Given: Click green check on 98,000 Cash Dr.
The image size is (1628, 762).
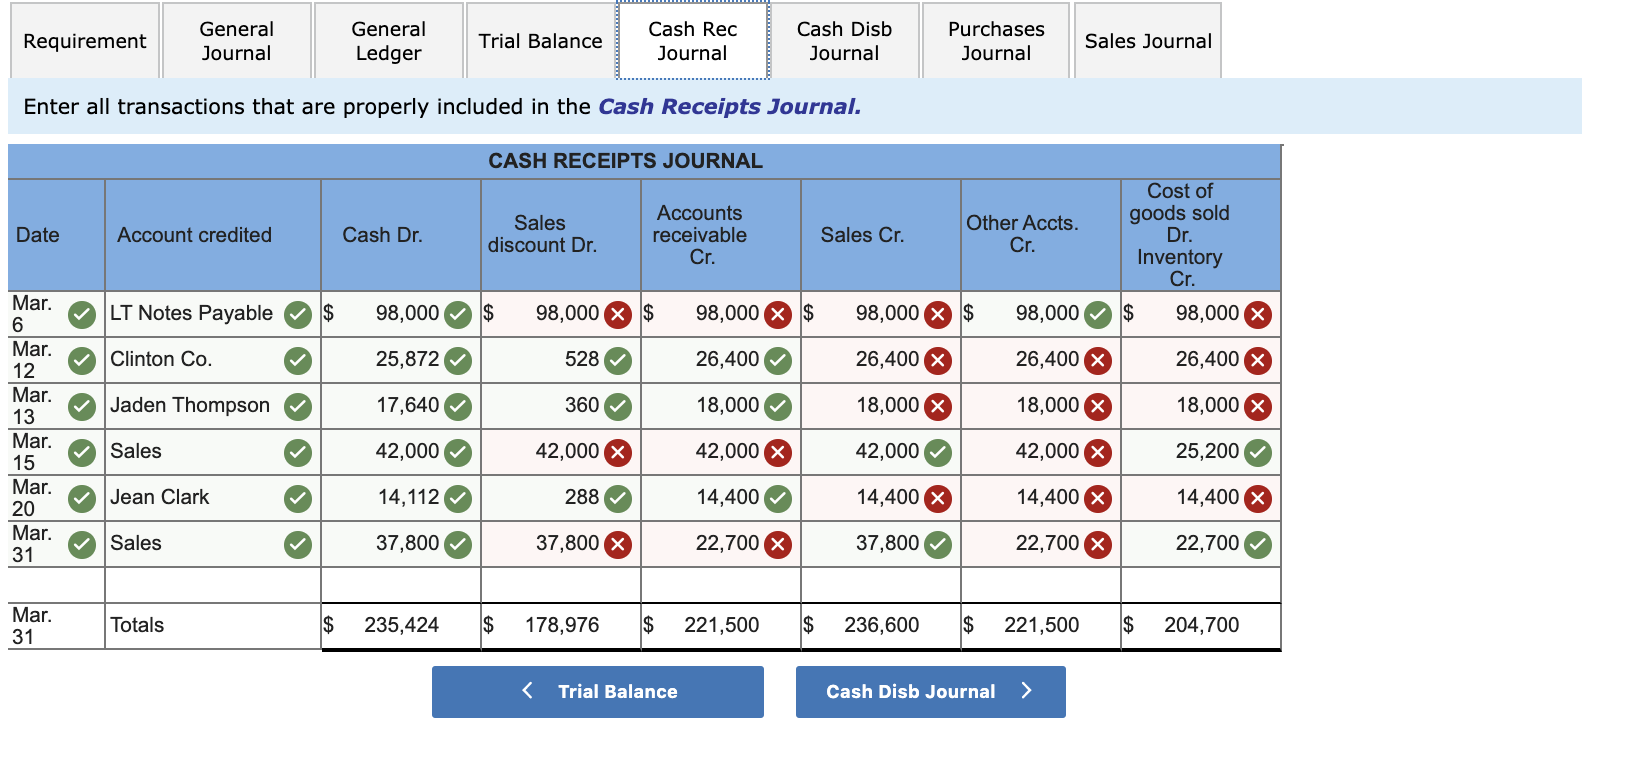Looking at the screenshot, I should click(458, 315).
